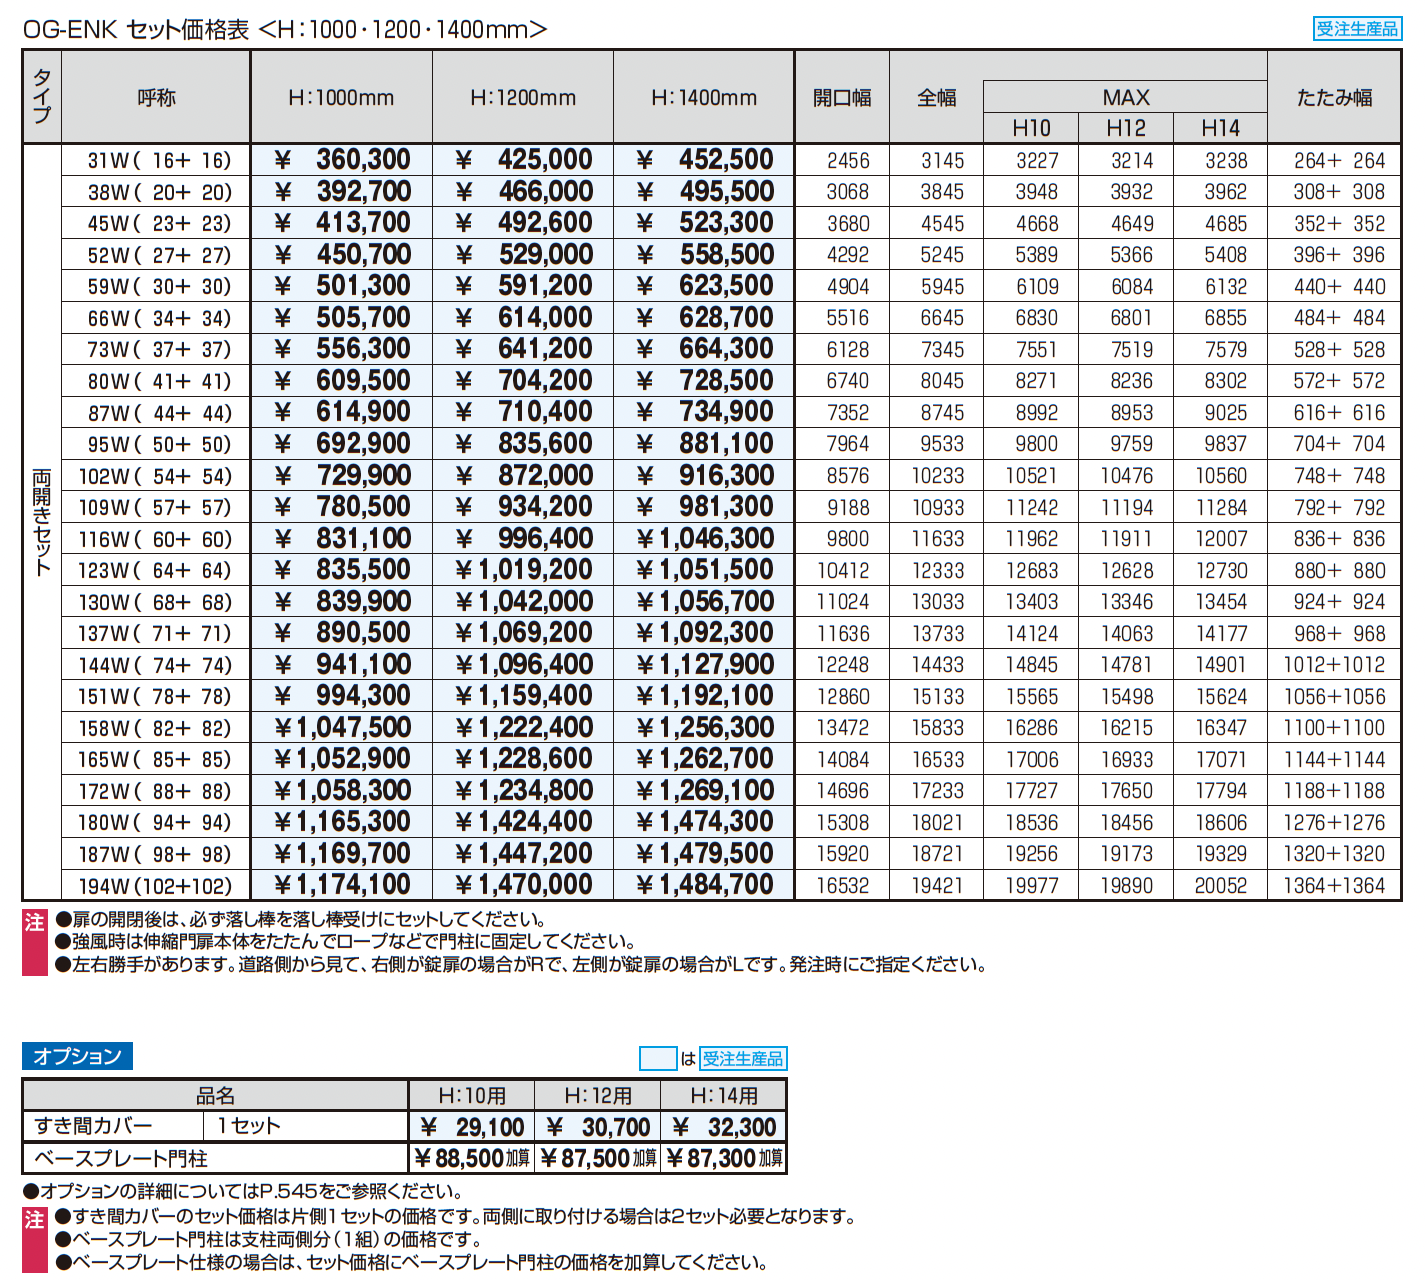Select the "H:1400mm" column header
The width and height of the screenshot is (1426, 1280).
[704, 98]
